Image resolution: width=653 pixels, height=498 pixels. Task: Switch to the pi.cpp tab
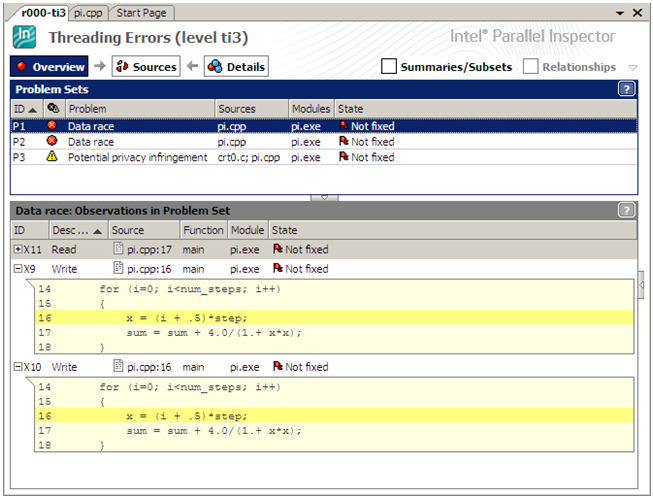pos(88,13)
